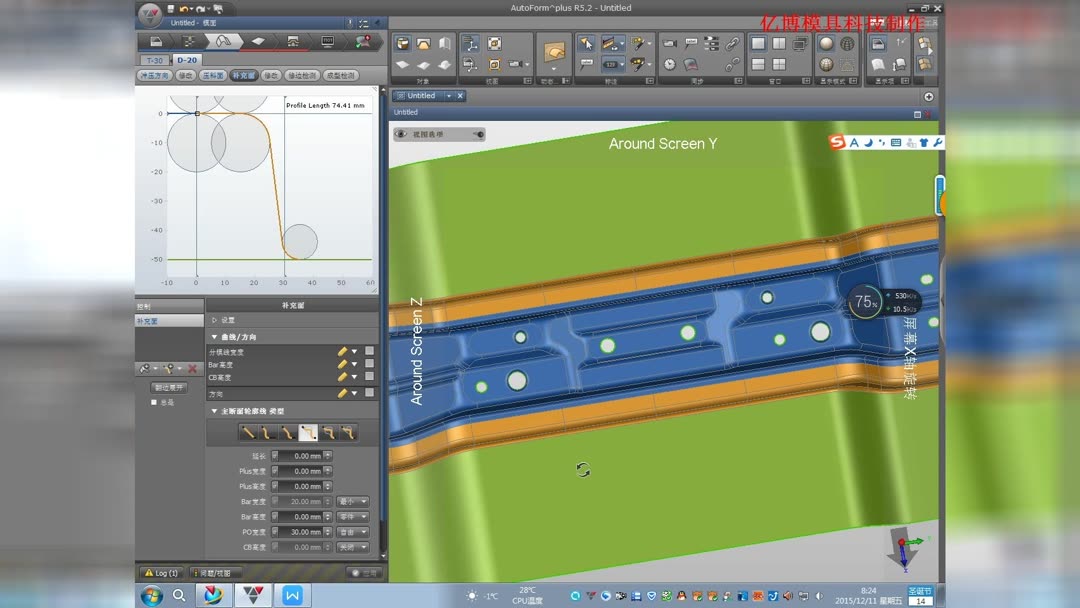This screenshot has height=608, width=1080.
Task: Click the clock icon in the ribbon
Action: point(669,64)
